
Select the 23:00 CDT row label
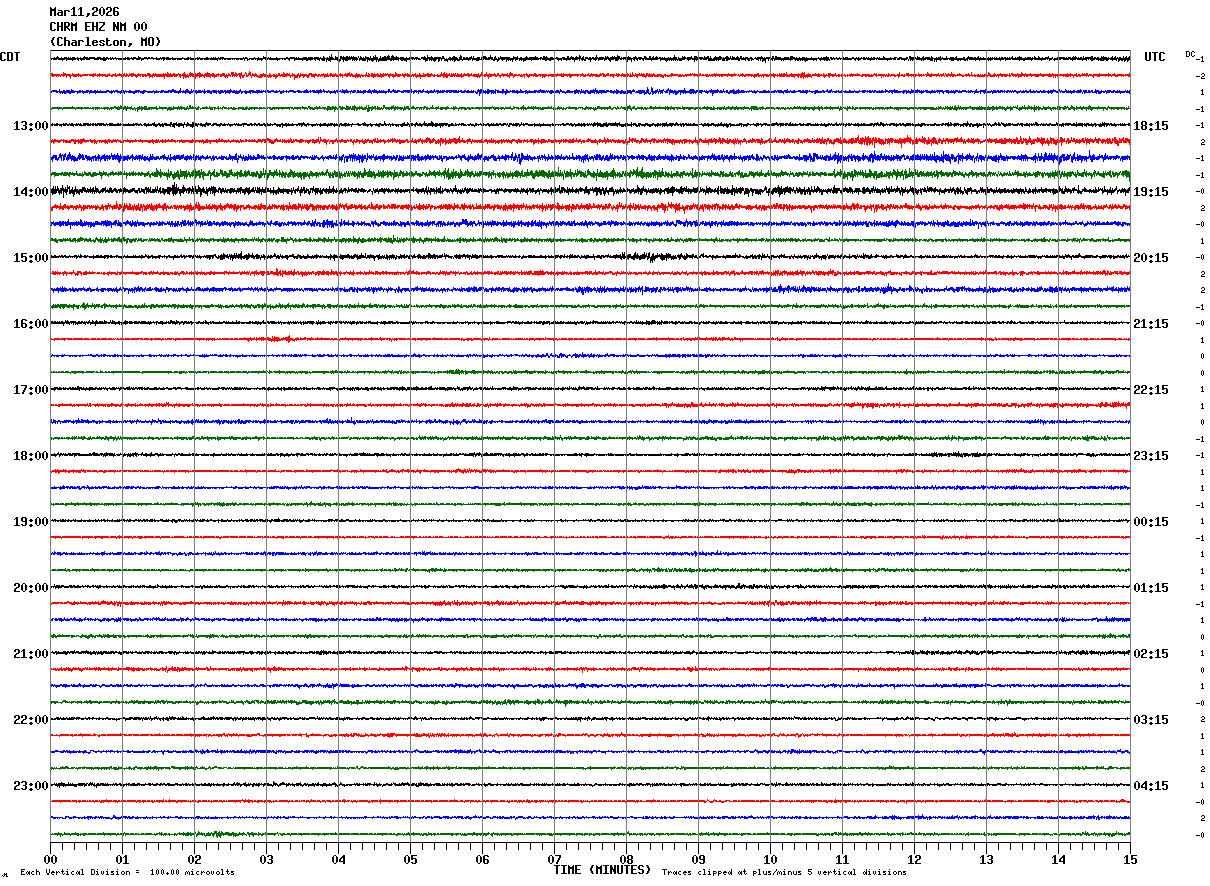pyautogui.click(x=30, y=785)
